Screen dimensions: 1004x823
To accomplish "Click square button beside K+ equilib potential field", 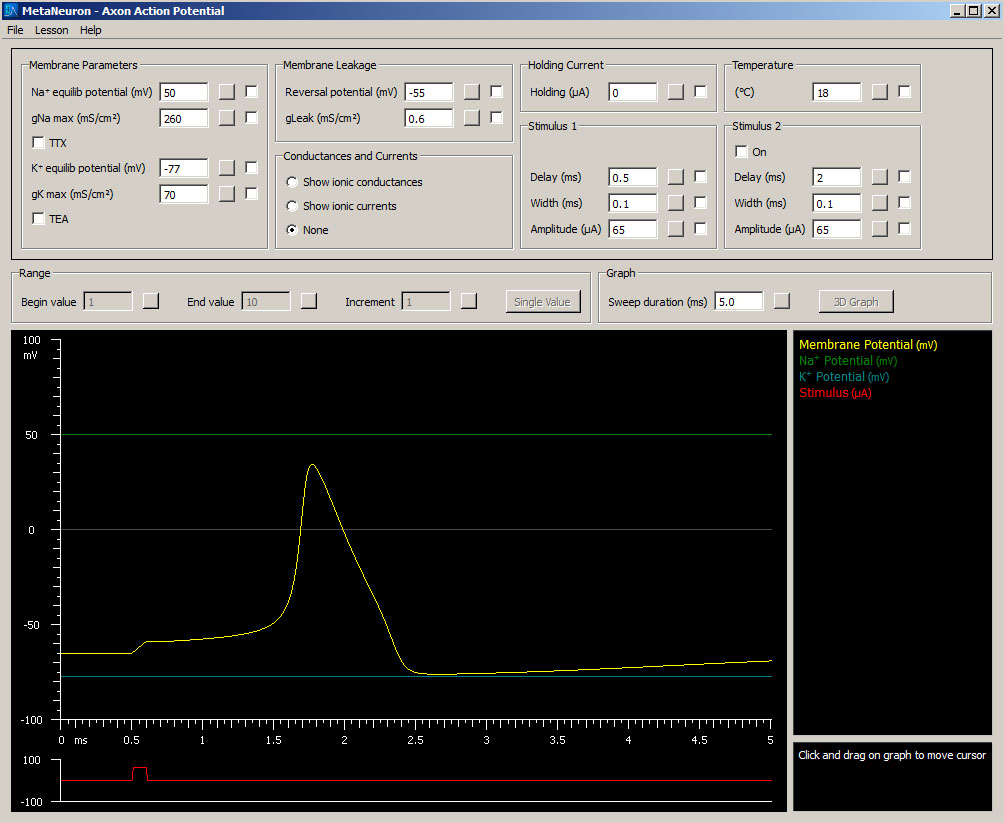I will tap(227, 168).
